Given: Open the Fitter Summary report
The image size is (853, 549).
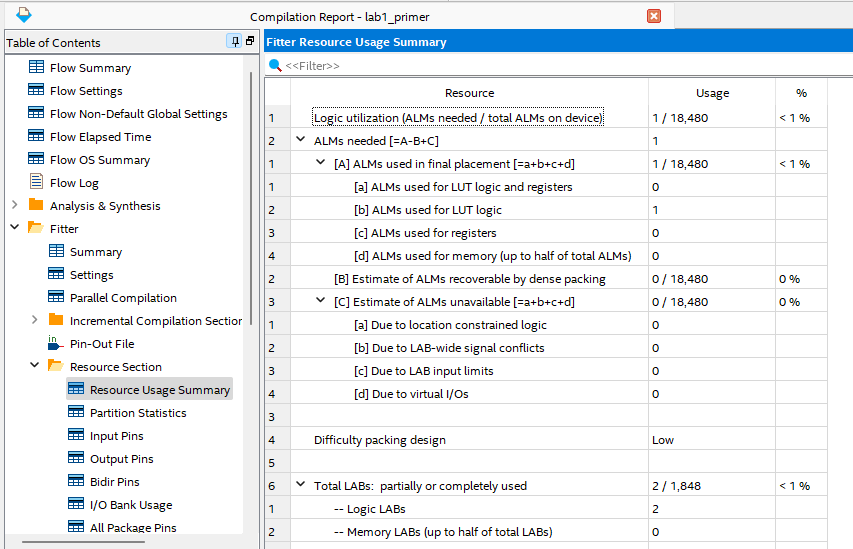Looking at the screenshot, I should [x=96, y=252].
